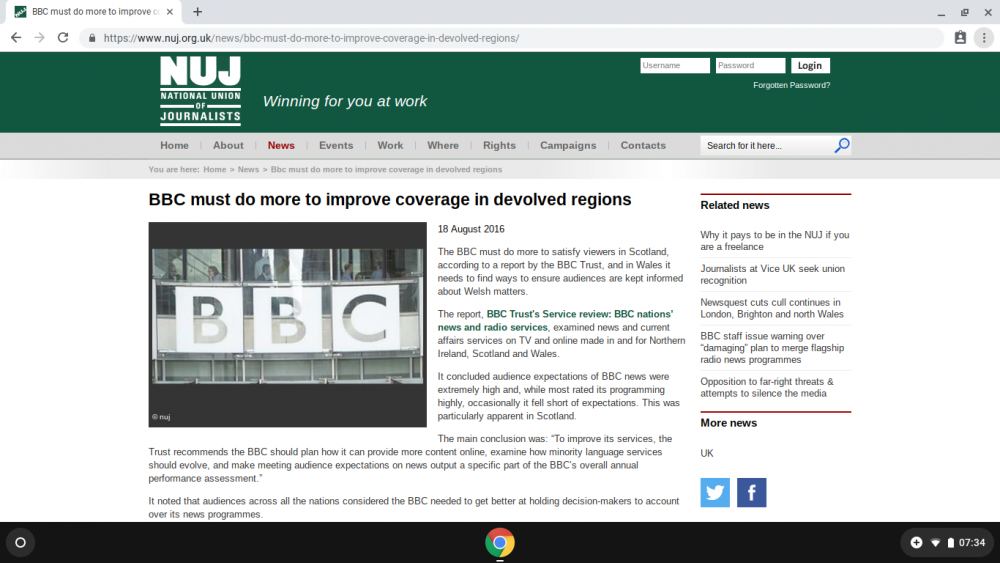Open the Home menu item

point(174,145)
